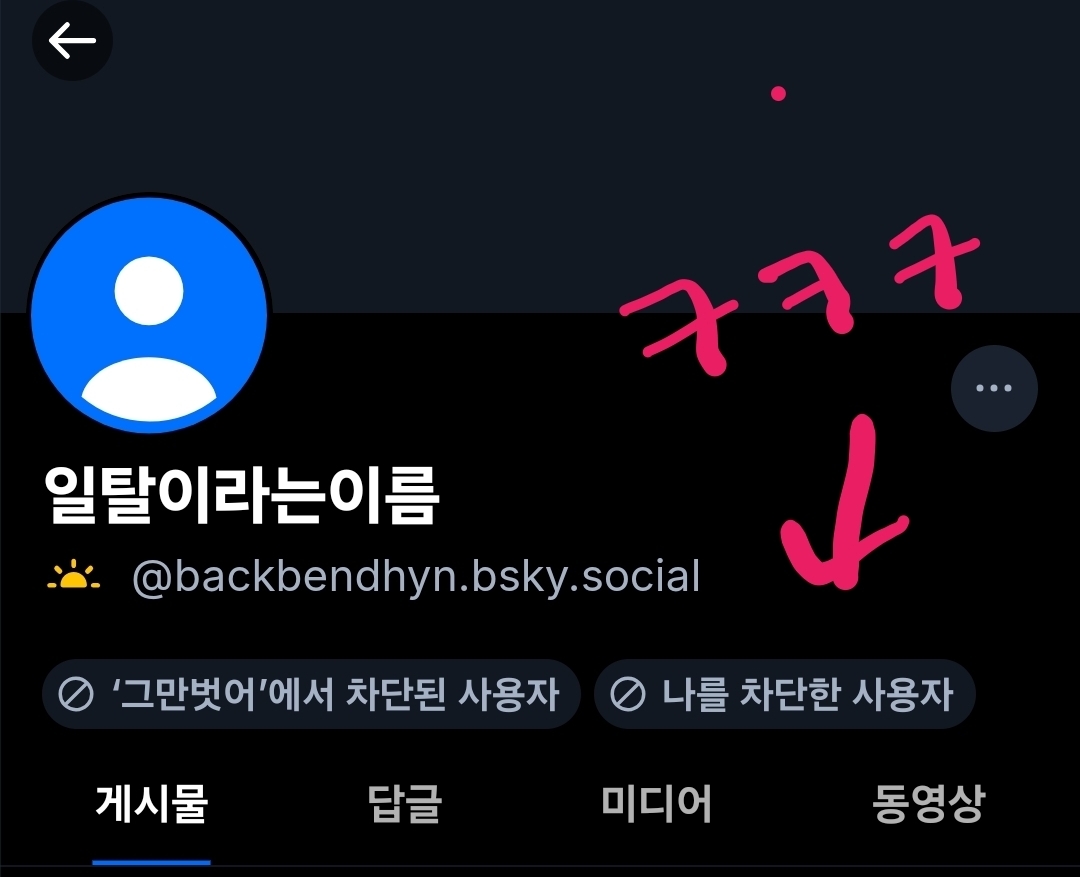Click the small pink dot on banner
Viewport: 1080px width, 877px height.
pyautogui.click(x=778, y=93)
